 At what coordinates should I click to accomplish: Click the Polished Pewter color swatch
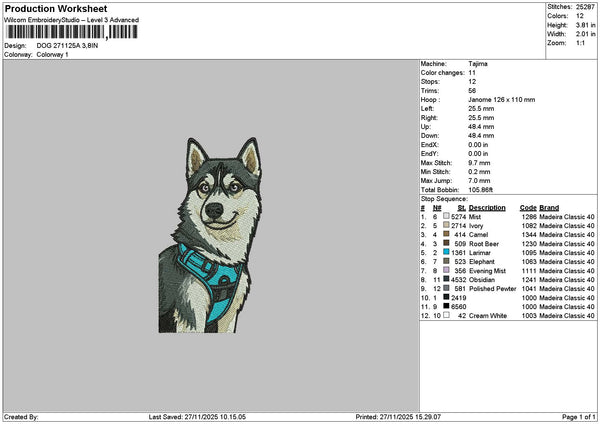point(446,288)
